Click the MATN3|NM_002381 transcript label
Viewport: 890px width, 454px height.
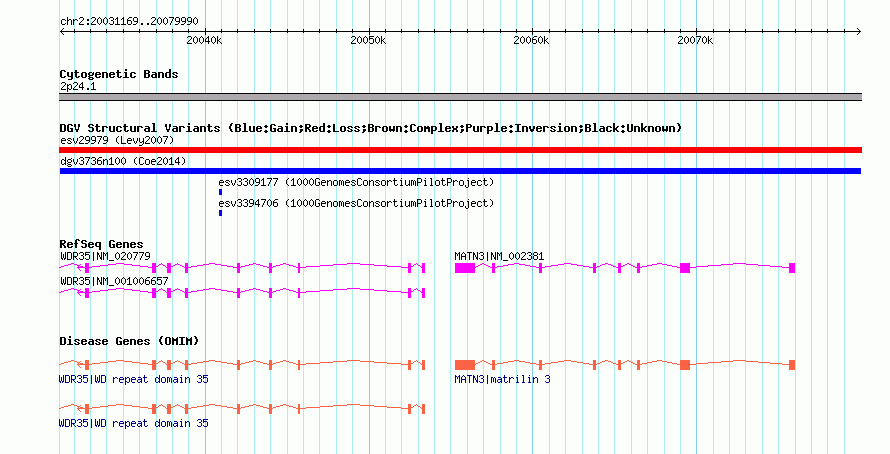[499, 256]
